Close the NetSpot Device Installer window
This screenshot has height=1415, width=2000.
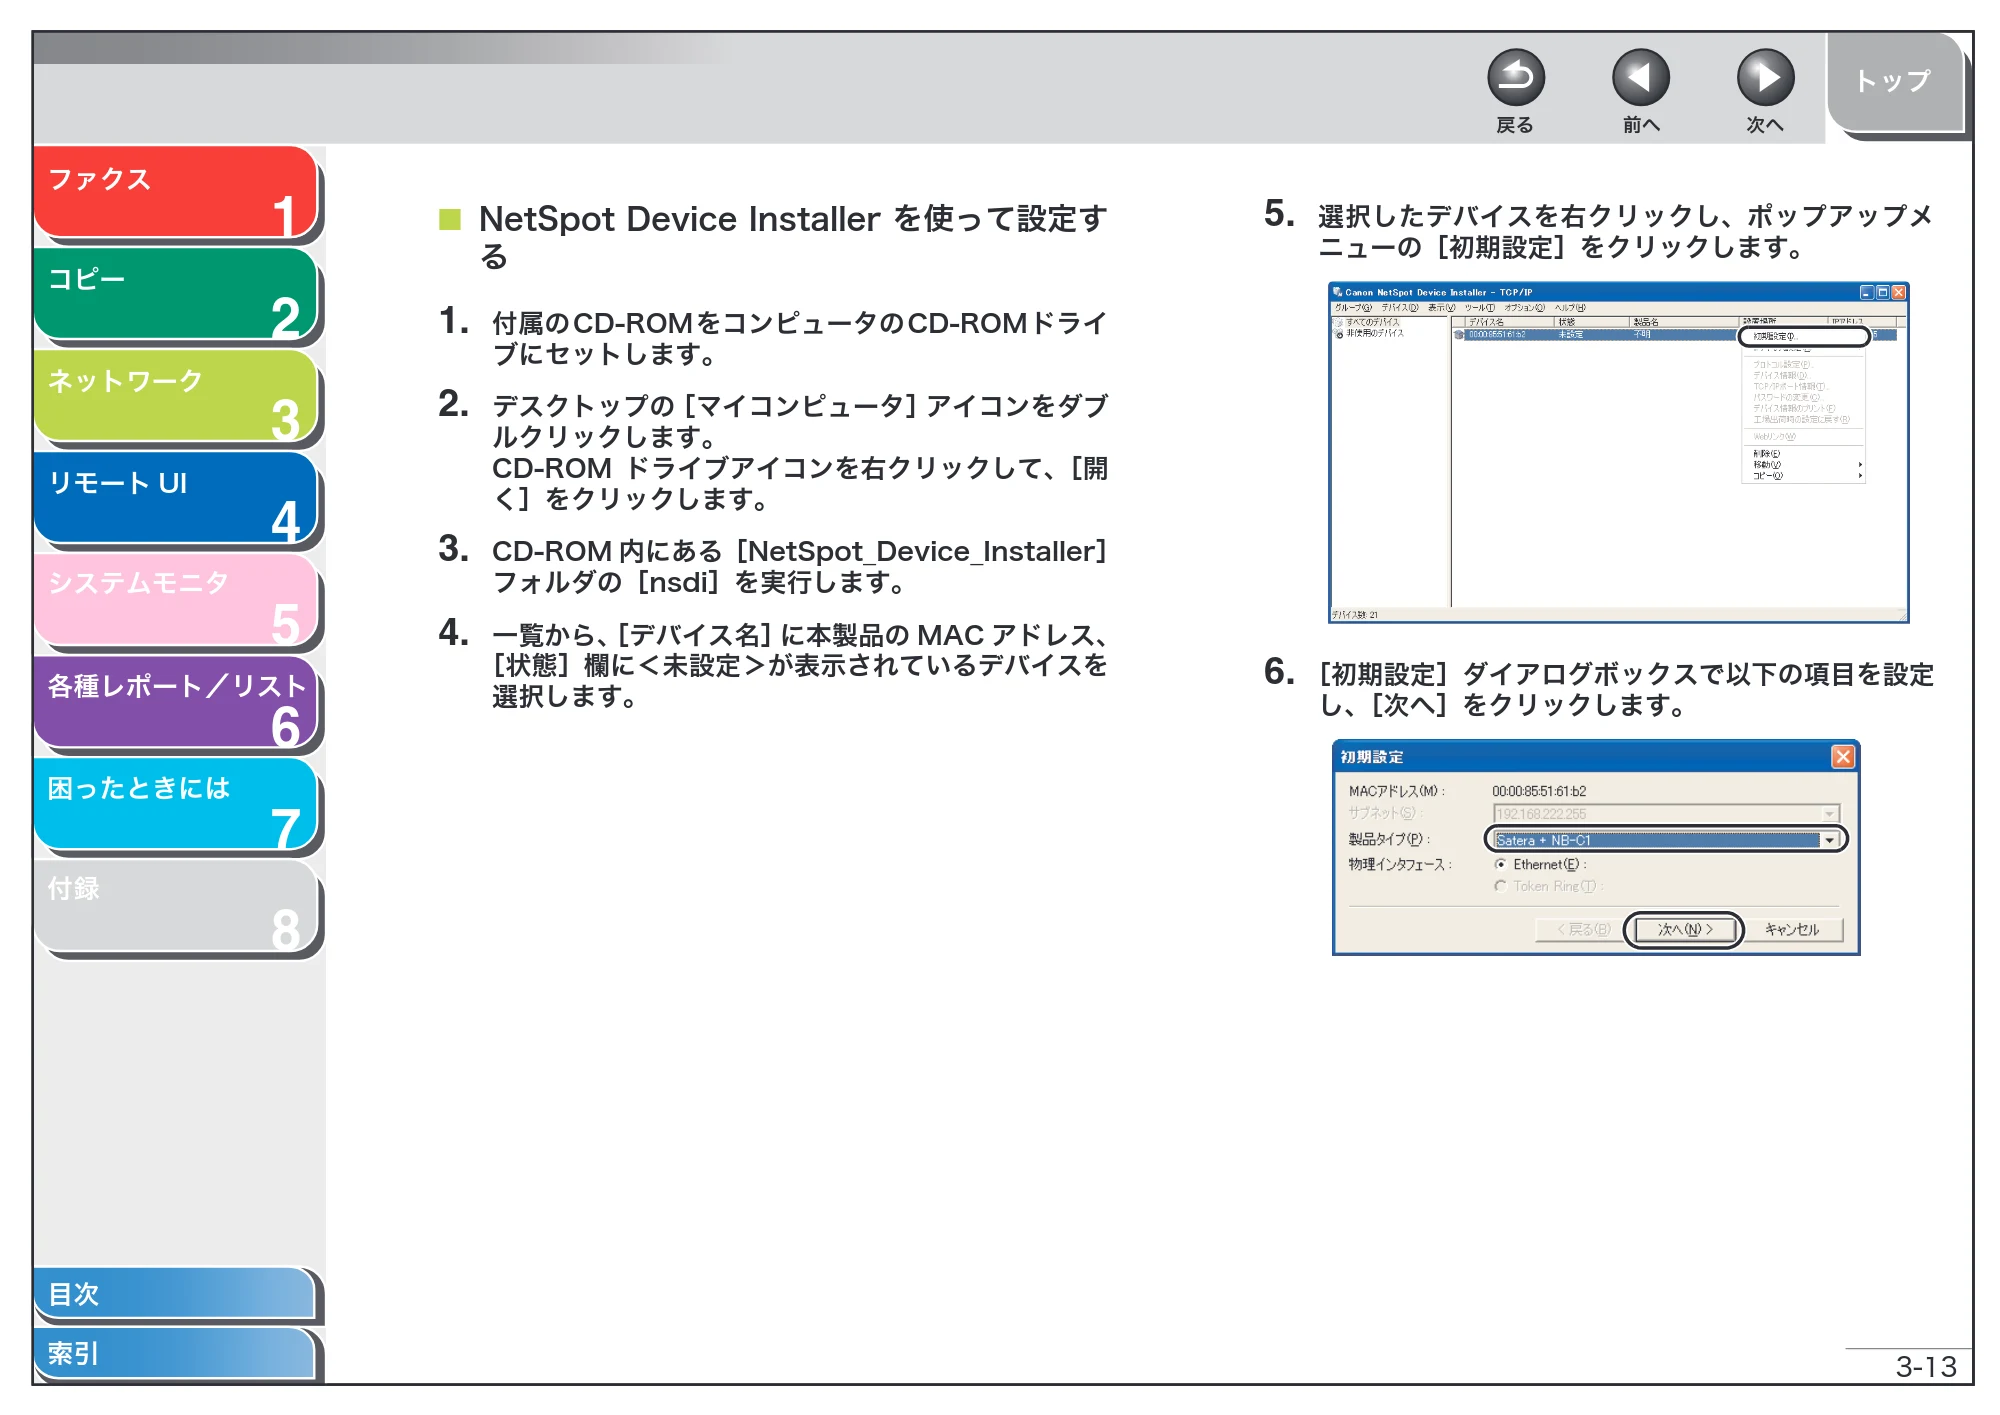point(1898,292)
